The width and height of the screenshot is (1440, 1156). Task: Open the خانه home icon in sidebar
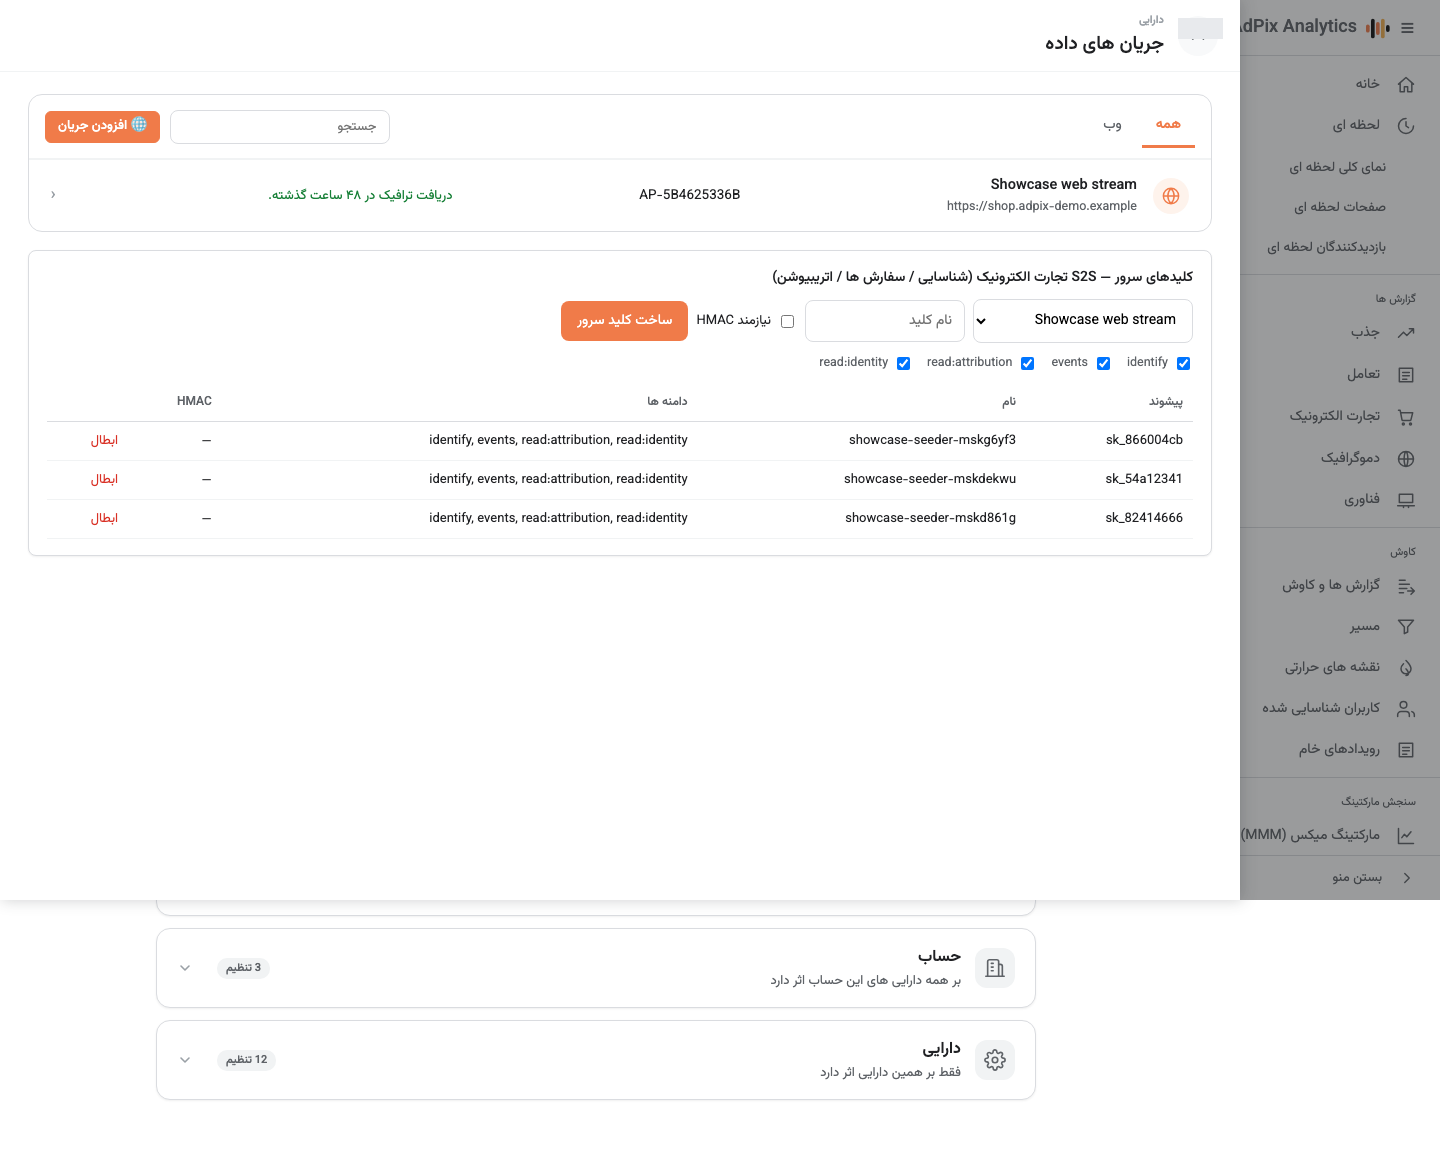click(1406, 84)
